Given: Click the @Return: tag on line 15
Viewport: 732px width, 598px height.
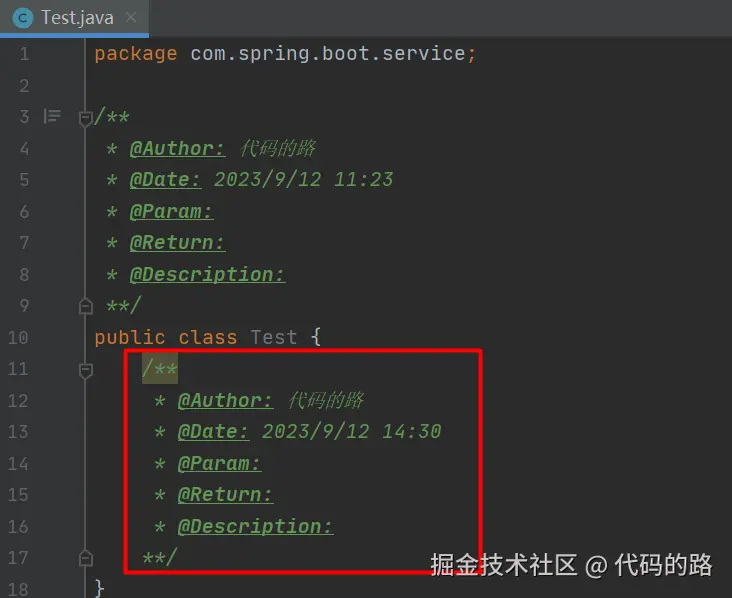Looking at the screenshot, I should point(225,495).
